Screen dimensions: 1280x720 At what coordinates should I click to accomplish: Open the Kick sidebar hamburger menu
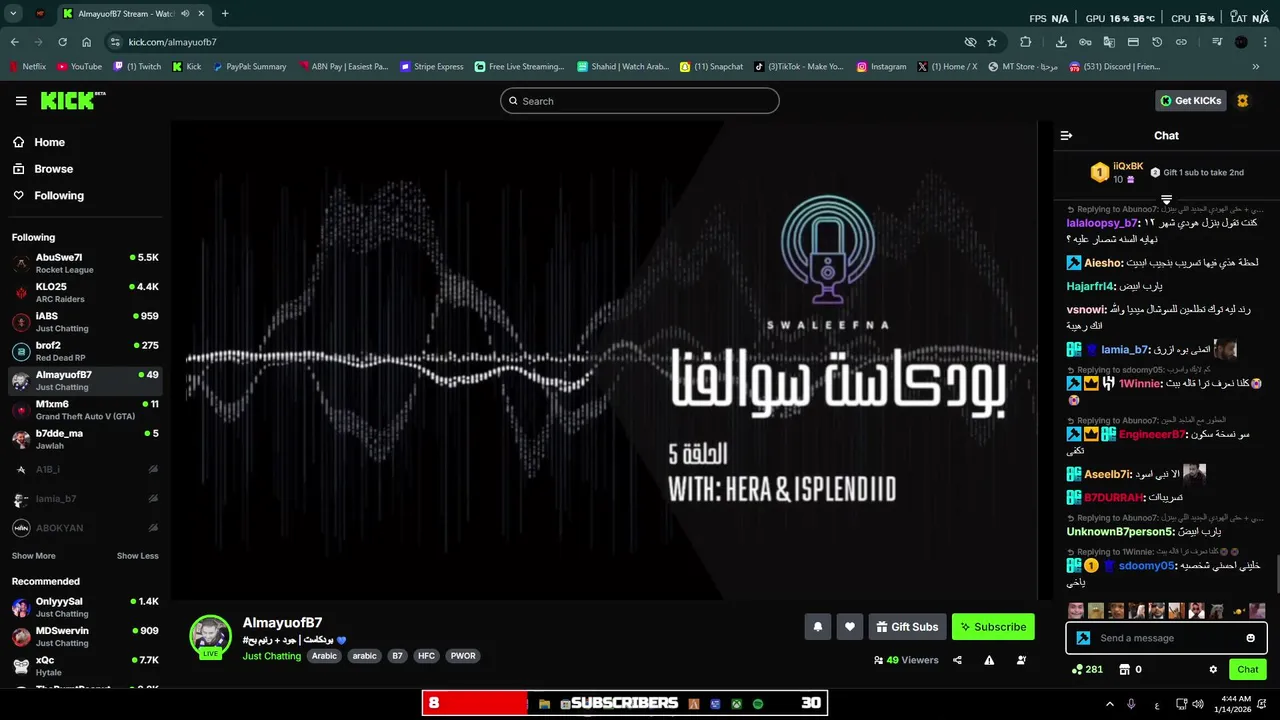(21, 101)
